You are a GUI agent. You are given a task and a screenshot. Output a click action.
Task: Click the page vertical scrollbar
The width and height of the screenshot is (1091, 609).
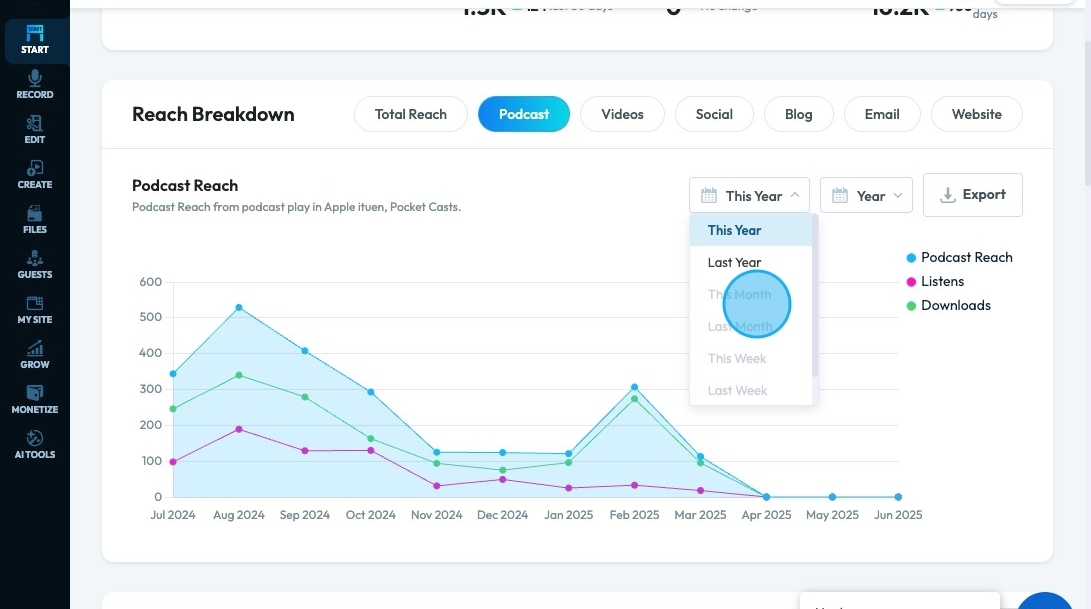[x=1087, y=111]
